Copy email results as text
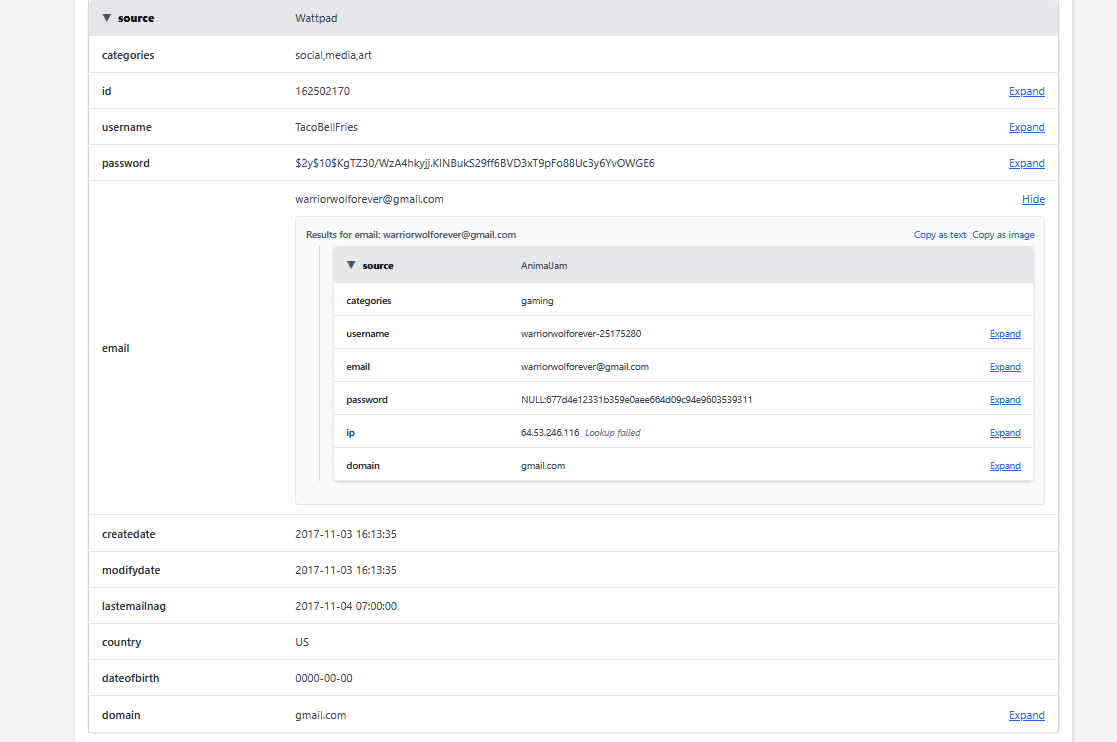 (940, 235)
